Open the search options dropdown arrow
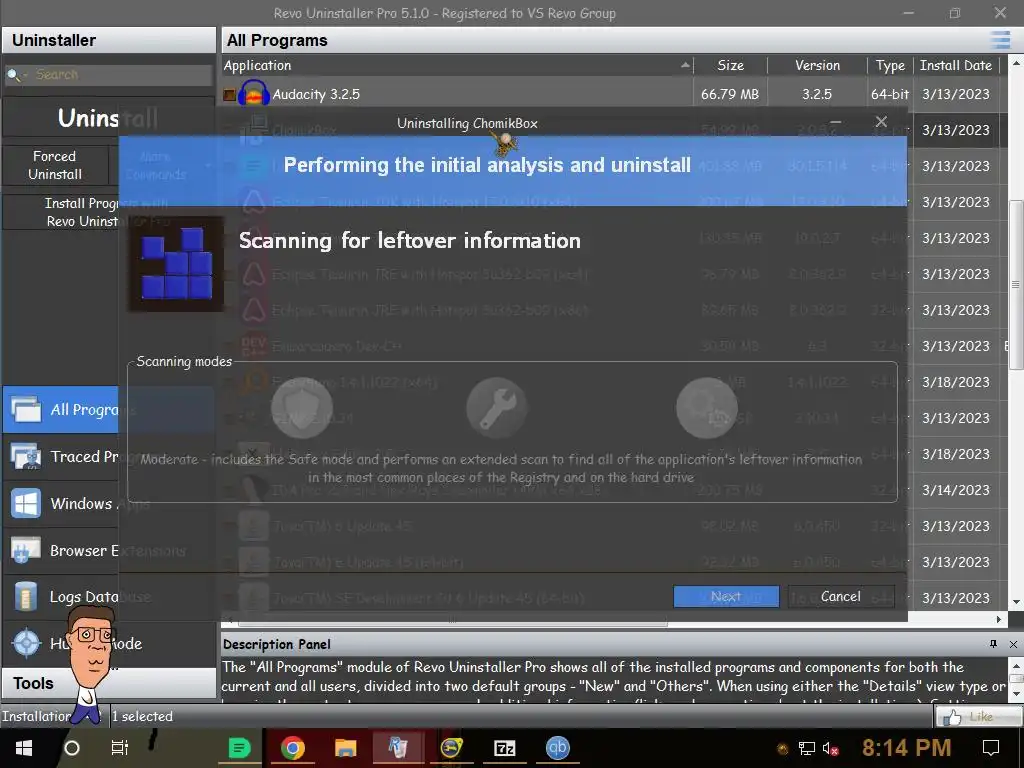 pyautogui.click(x=25, y=76)
